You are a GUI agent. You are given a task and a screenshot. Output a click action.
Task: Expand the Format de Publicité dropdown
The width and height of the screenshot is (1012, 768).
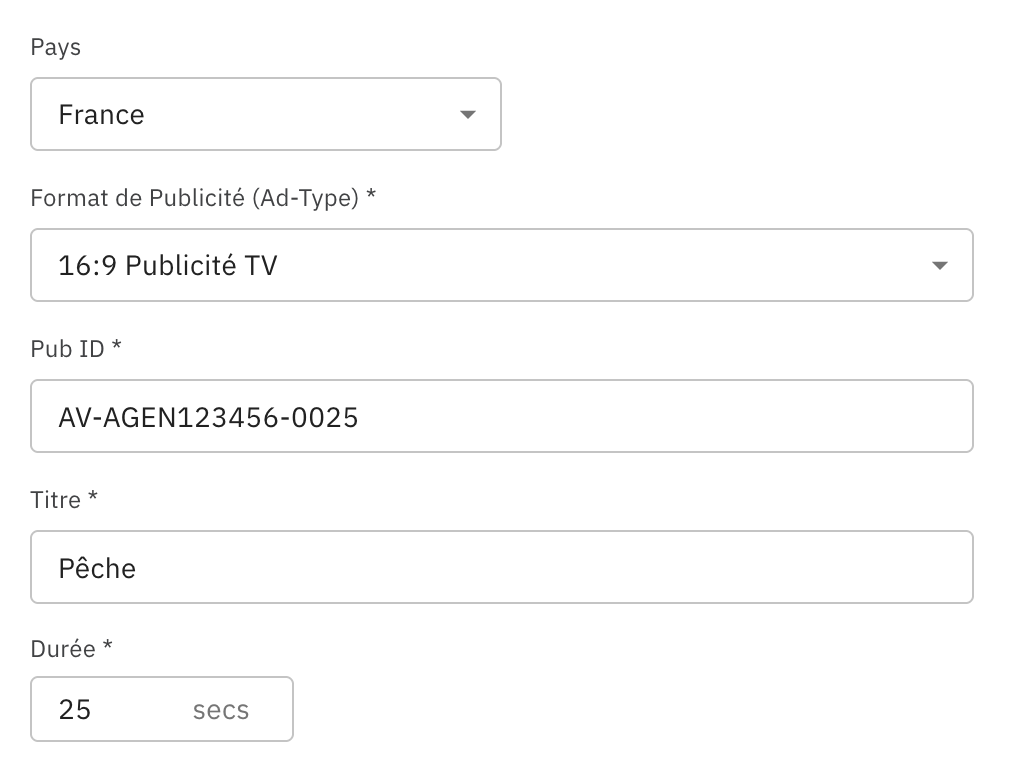(x=501, y=265)
